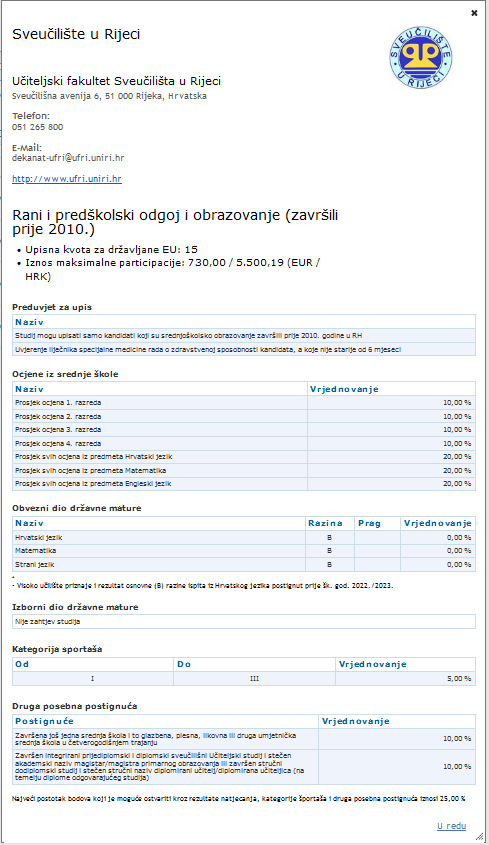This screenshot has height=845, width=489.
Task: Click 'Izborni dio državne mature' heading
Action: (x=75, y=607)
